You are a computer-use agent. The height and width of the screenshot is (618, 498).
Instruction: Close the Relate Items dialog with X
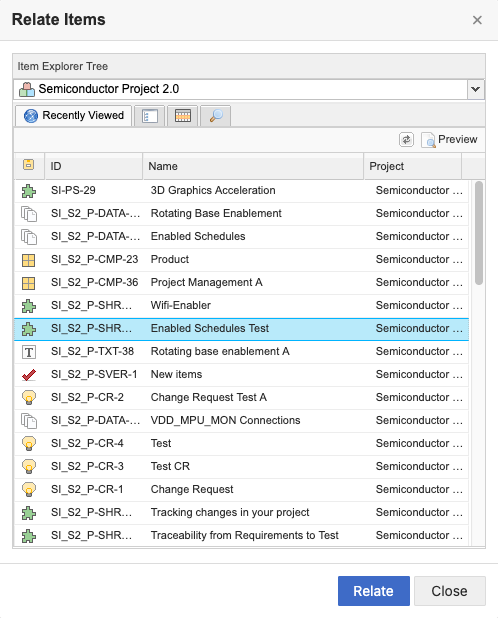click(477, 20)
